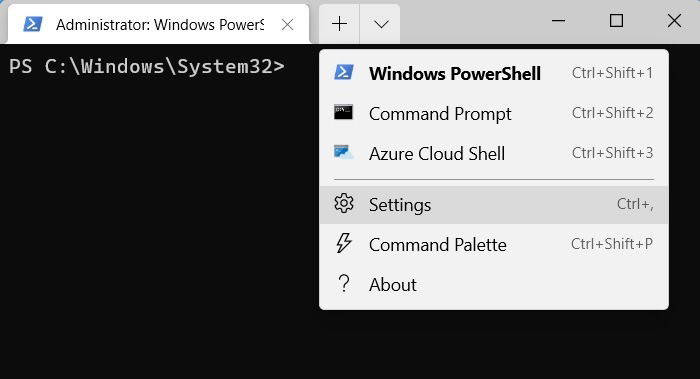The width and height of the screenshot is (700, 379).
Task: Close the Administrator PowerShell tab
Action: pos(288,25)
